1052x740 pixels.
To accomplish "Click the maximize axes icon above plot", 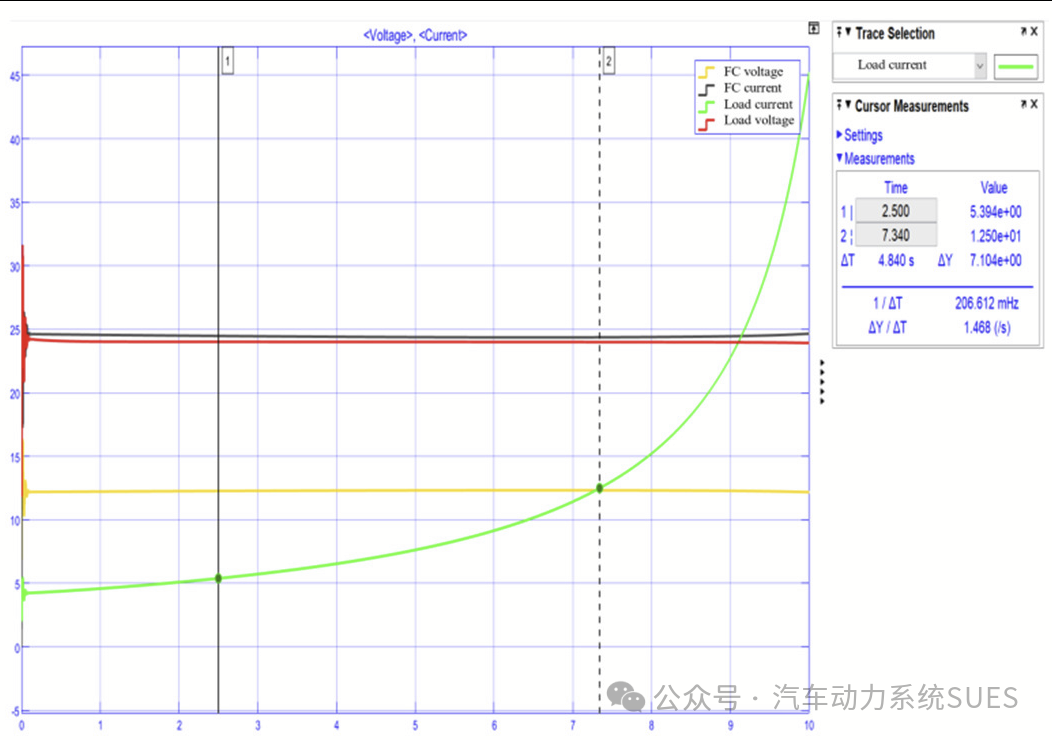I will (x=813, y=28).
